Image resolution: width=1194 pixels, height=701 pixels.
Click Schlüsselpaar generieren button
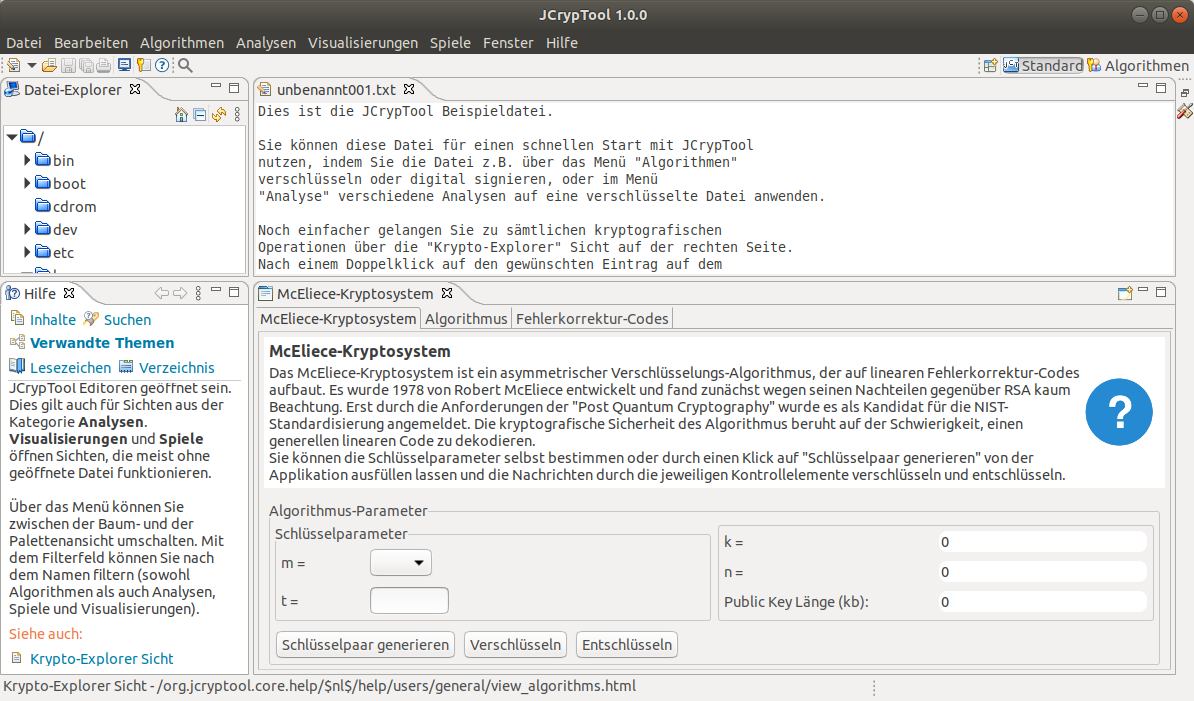click(366, 645)
